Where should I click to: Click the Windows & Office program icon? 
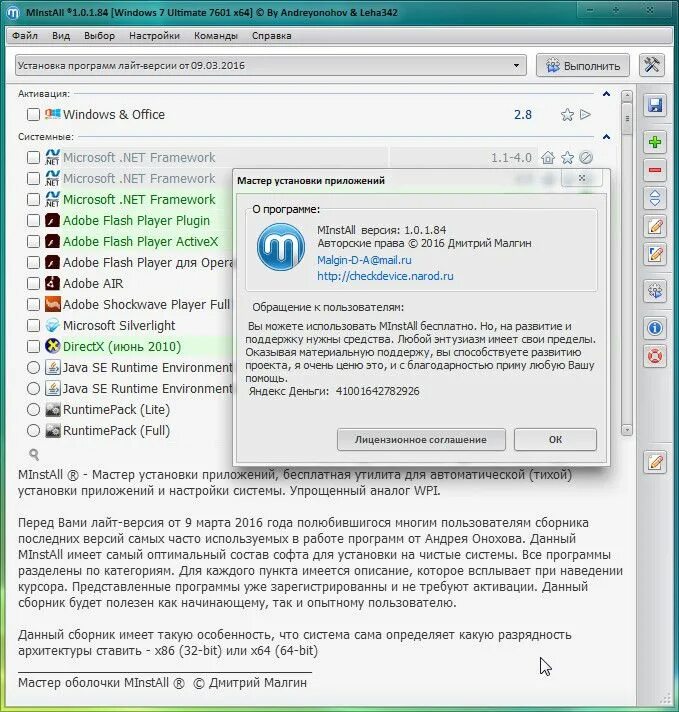click(x=53, y=114)
